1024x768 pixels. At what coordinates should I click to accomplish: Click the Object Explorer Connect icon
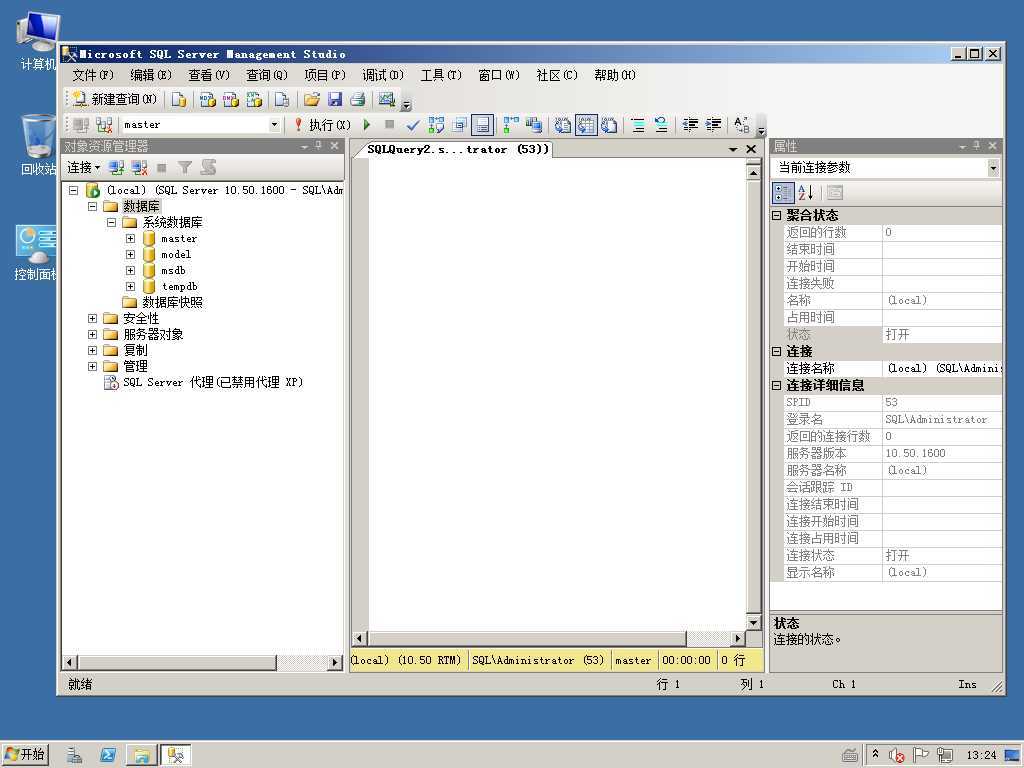116,168
